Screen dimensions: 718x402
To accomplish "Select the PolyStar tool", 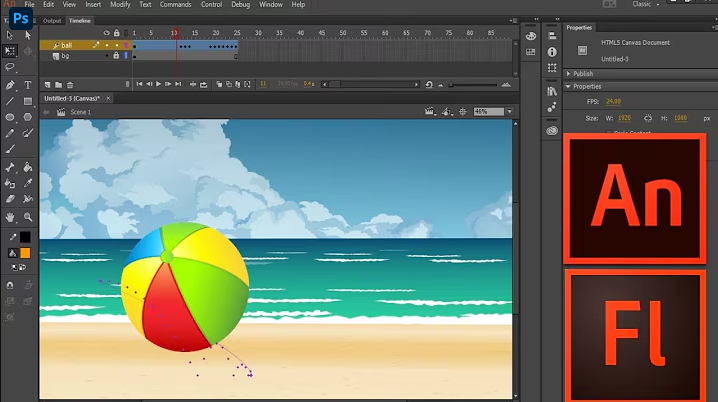I will click(28, 117).
